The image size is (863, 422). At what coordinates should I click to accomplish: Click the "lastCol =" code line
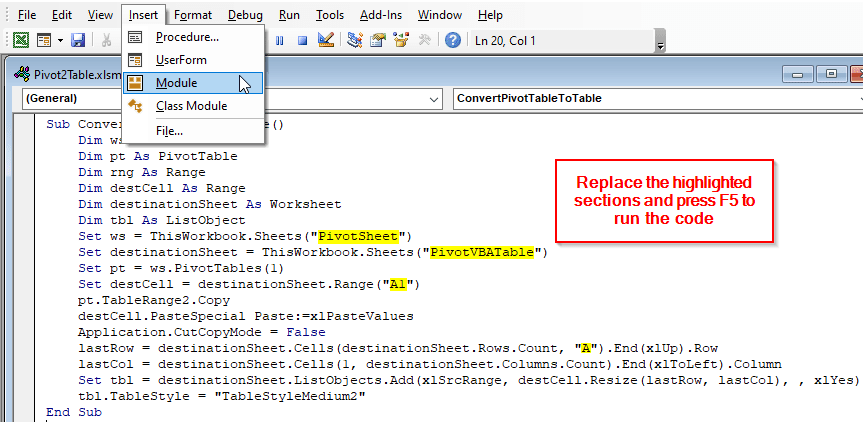point(429,364)
